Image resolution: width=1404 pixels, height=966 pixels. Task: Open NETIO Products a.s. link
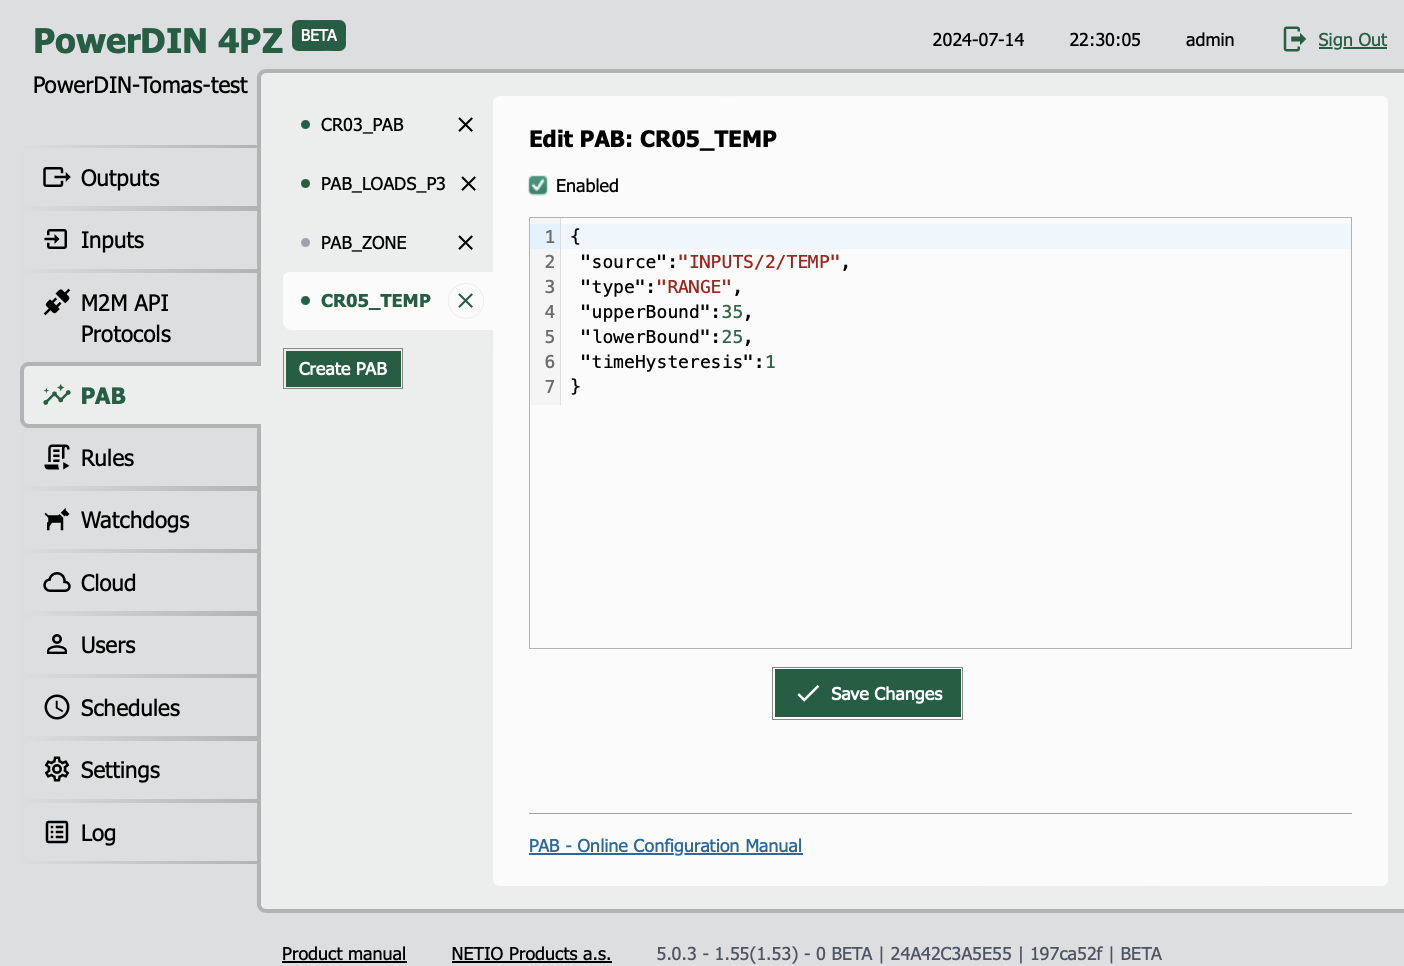(x=531, y=954)
